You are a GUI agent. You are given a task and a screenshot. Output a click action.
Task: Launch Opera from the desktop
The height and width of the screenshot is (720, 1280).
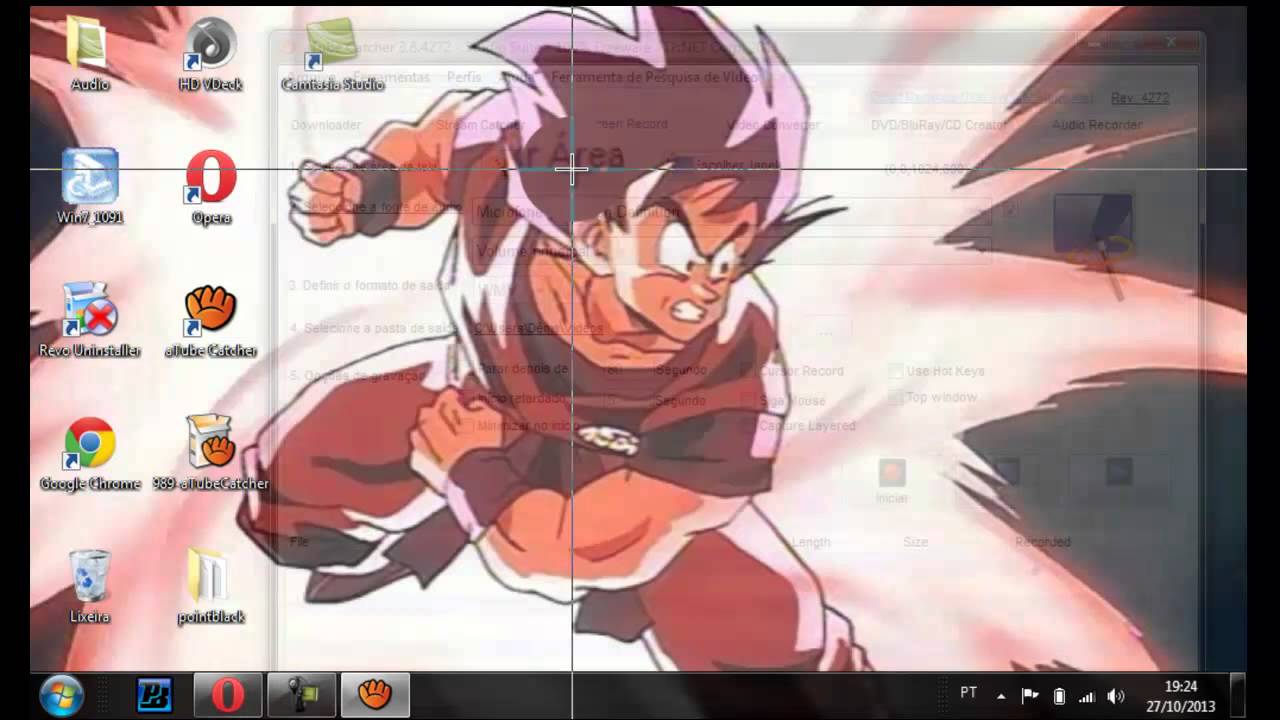[211, 188]
